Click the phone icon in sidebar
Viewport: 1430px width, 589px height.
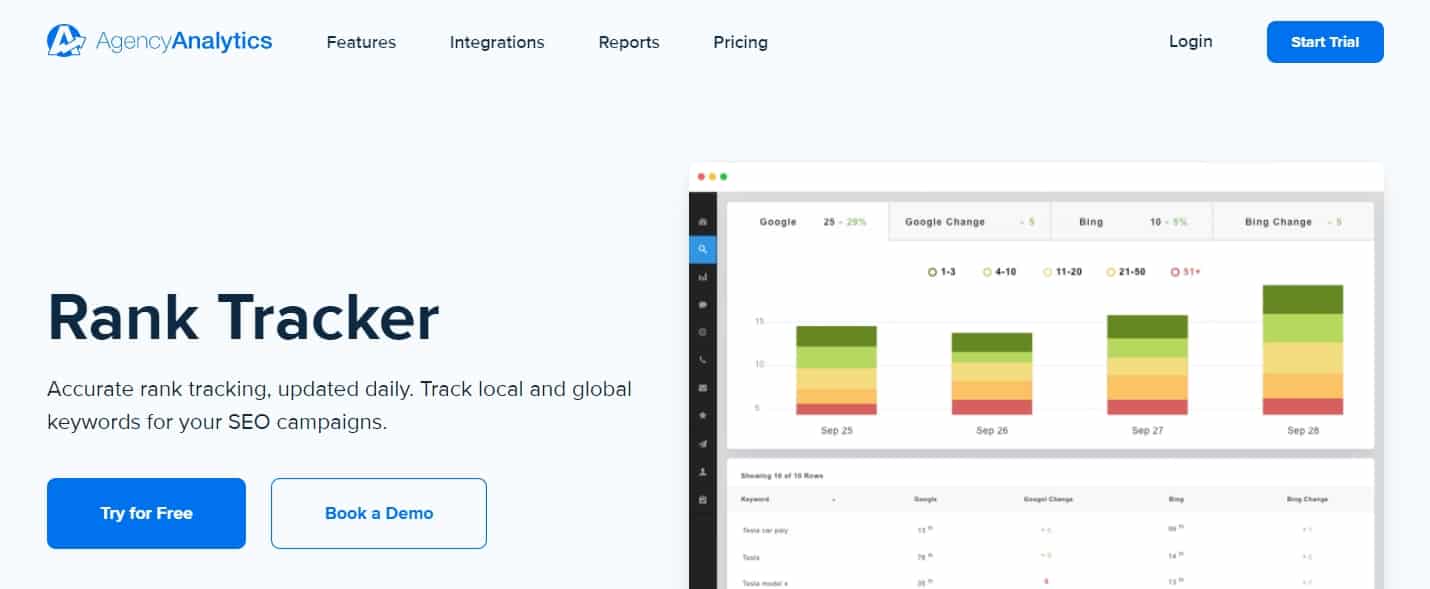pos(703,359)
